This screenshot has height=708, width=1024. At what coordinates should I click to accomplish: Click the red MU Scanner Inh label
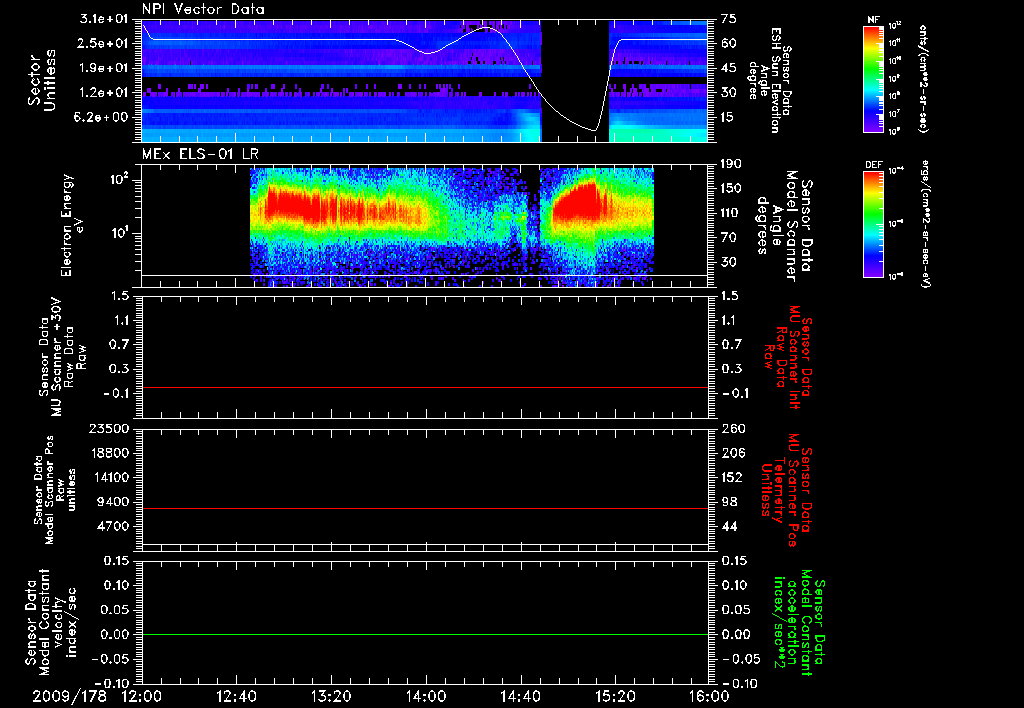click(x=788, y=357)
